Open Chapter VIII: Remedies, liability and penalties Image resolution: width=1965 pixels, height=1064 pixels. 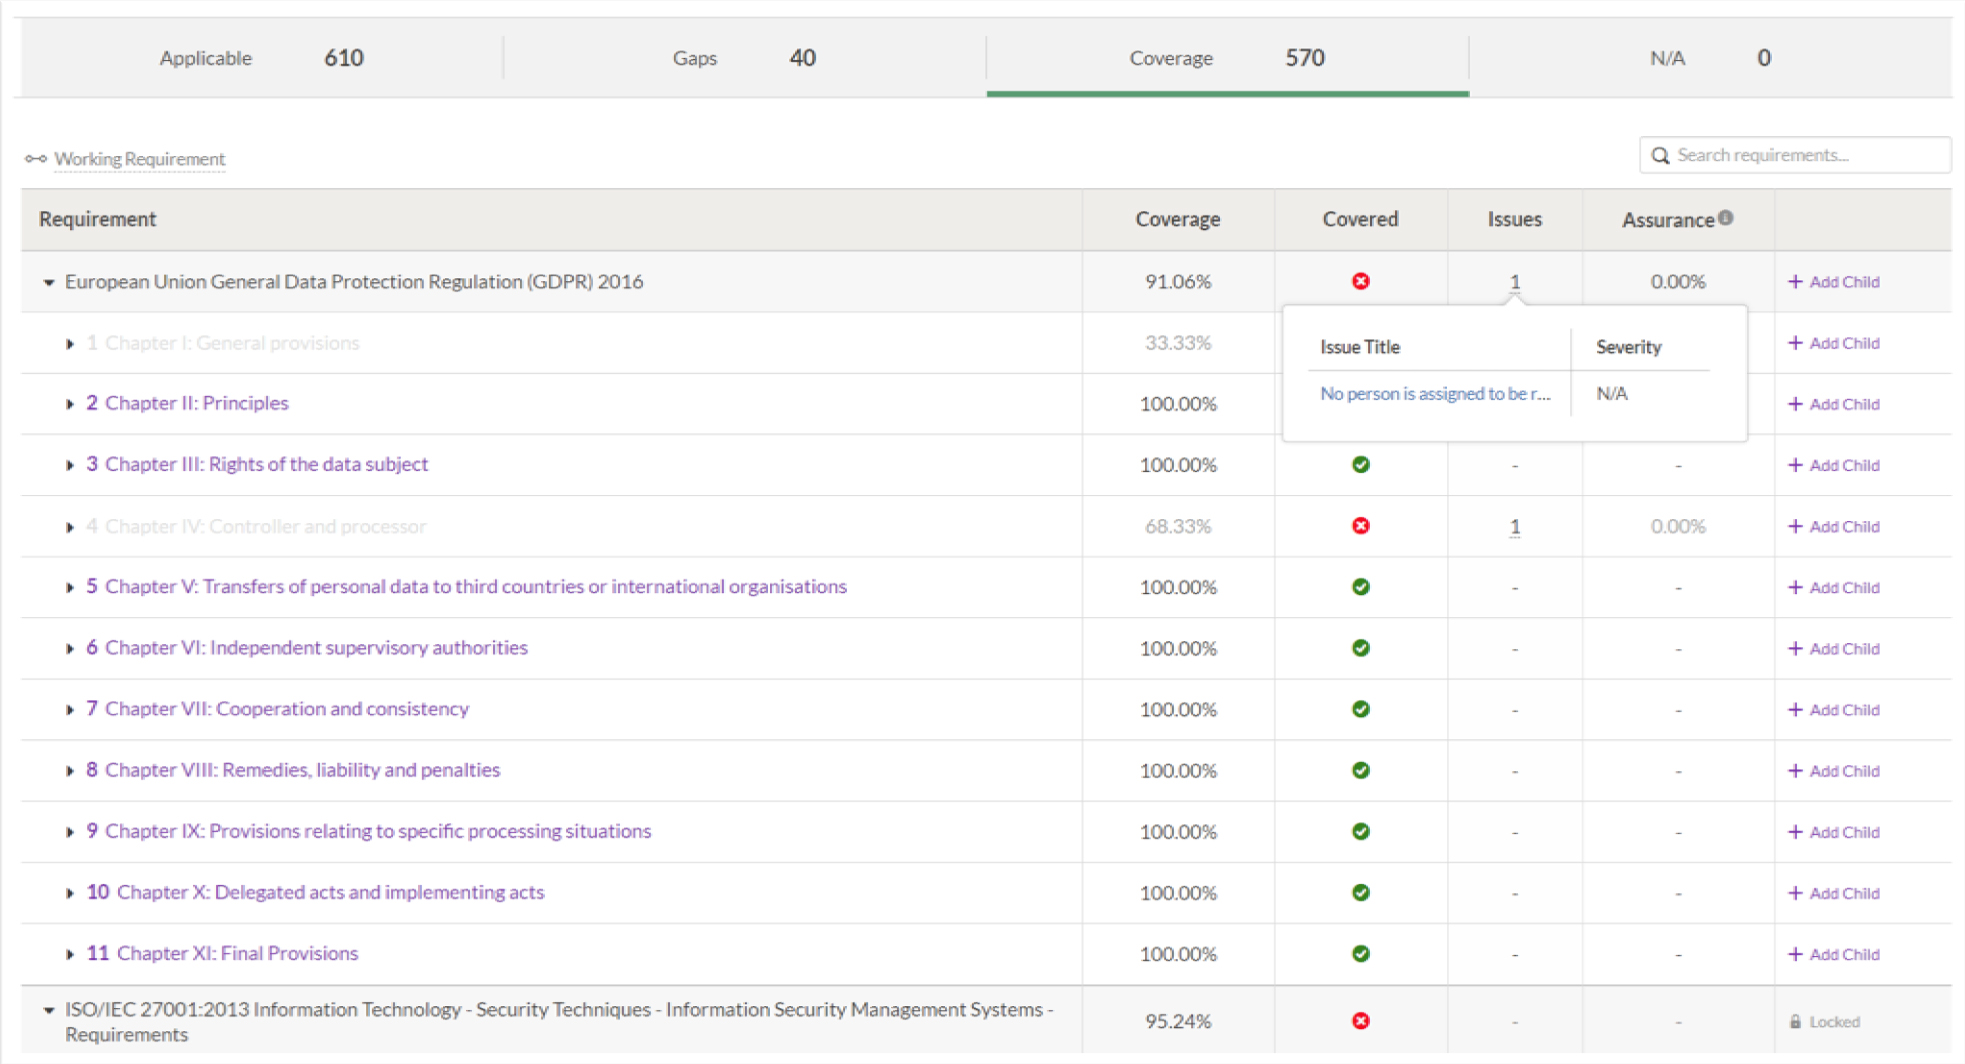(x=302, y=769)
